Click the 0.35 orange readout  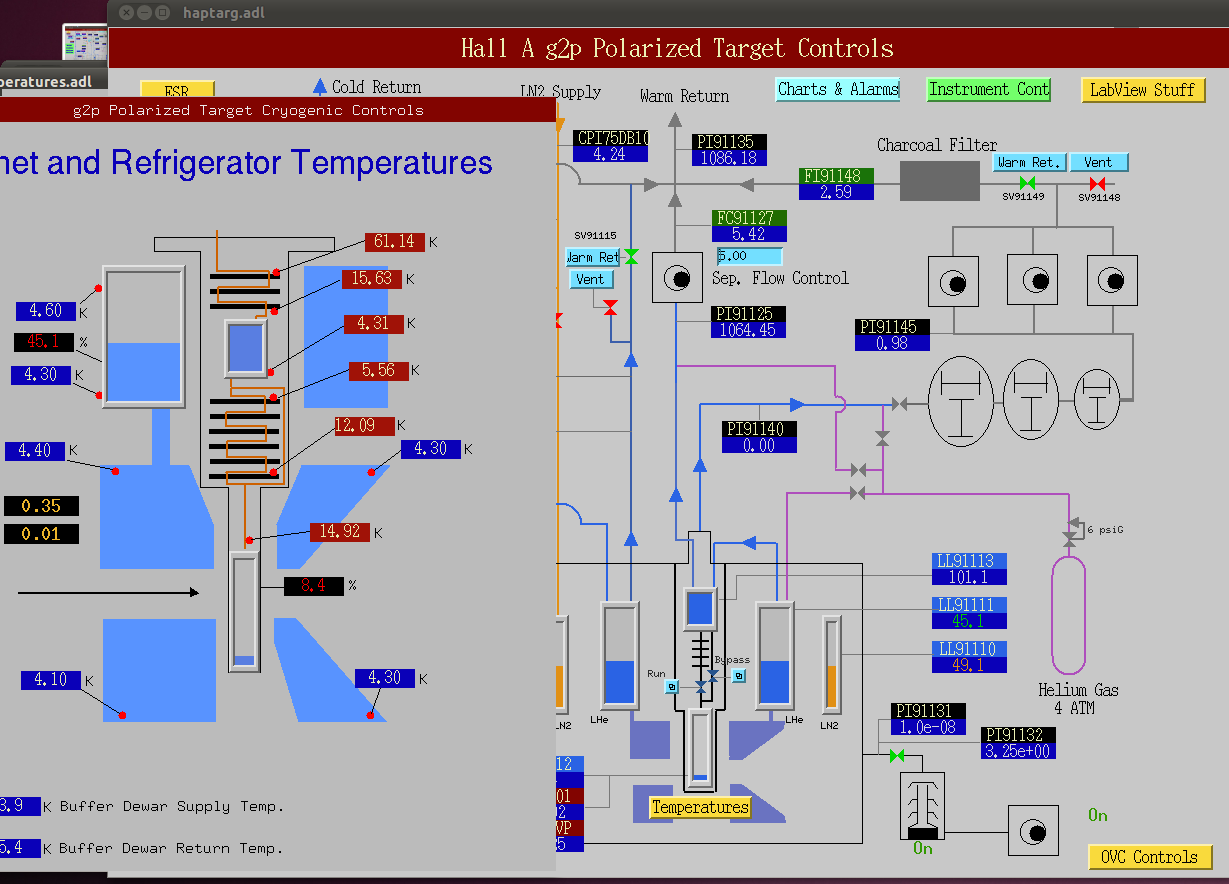click(41, 506)
